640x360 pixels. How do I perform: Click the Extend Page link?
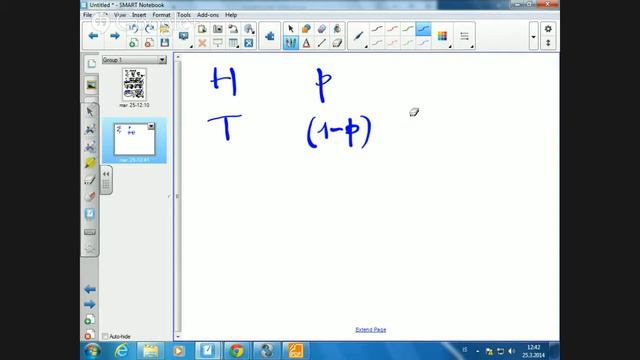[x=371, y=329]
